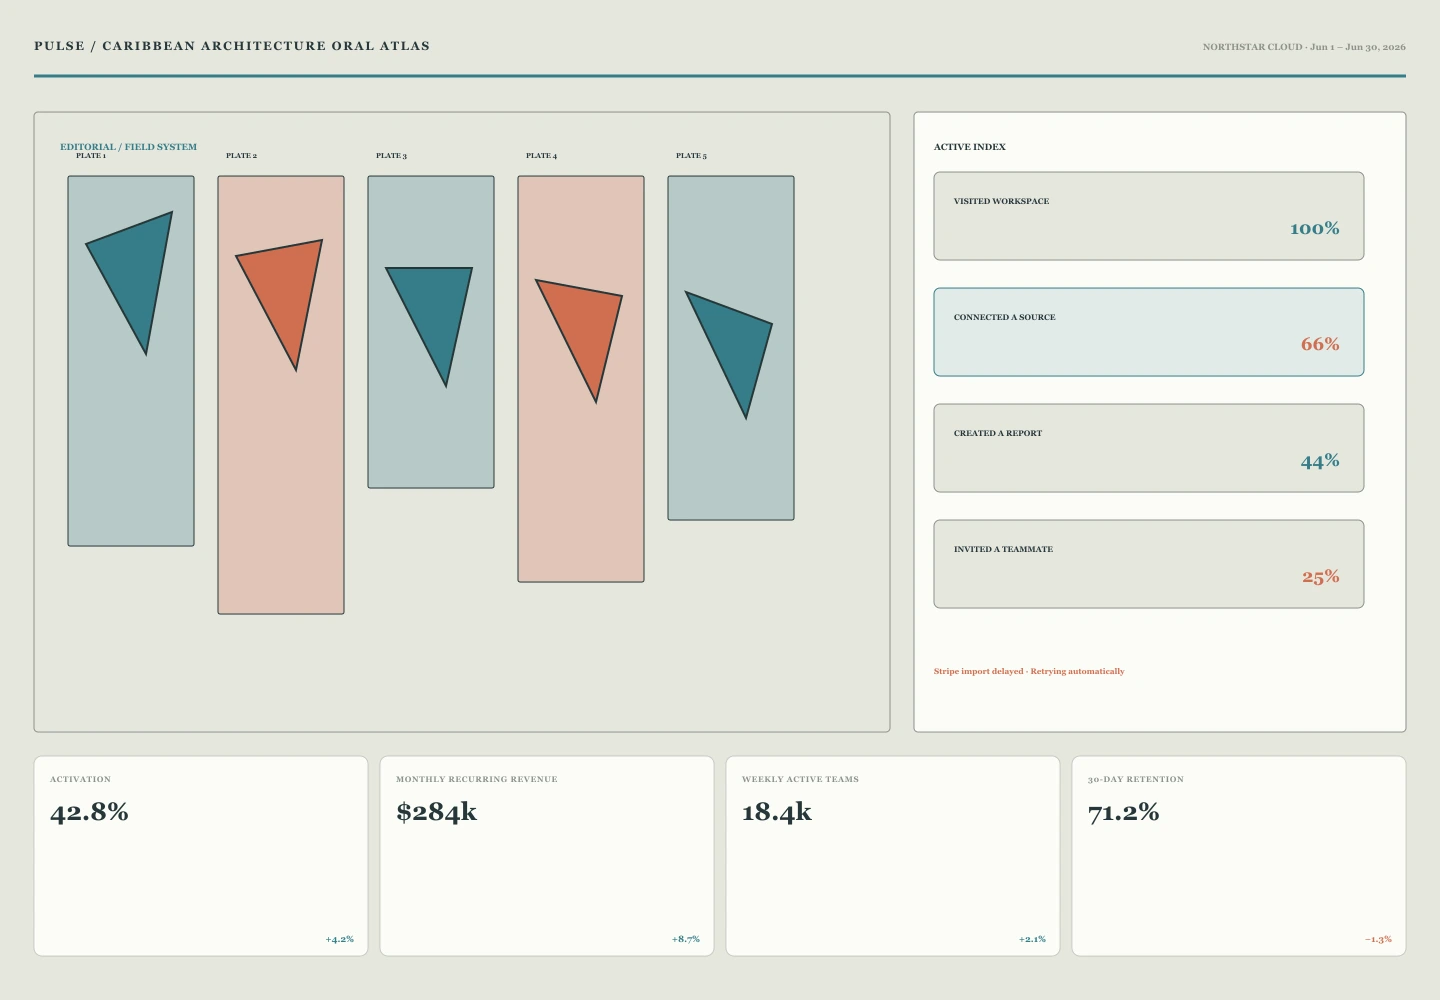The image size is (1440, 1000).
Task: Click the "EDITORIAL / FIELD SYSTEM" heading
Action: (x=128, y=146)
